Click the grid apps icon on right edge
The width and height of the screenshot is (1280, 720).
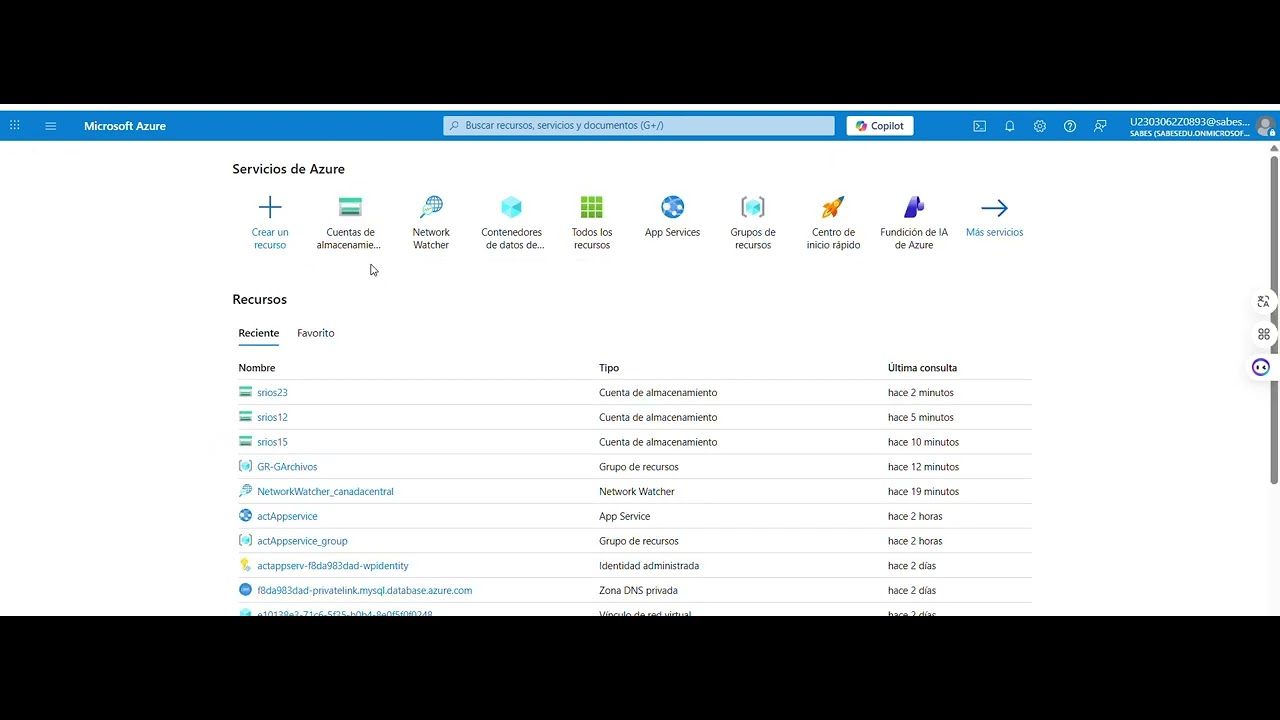1263,334
